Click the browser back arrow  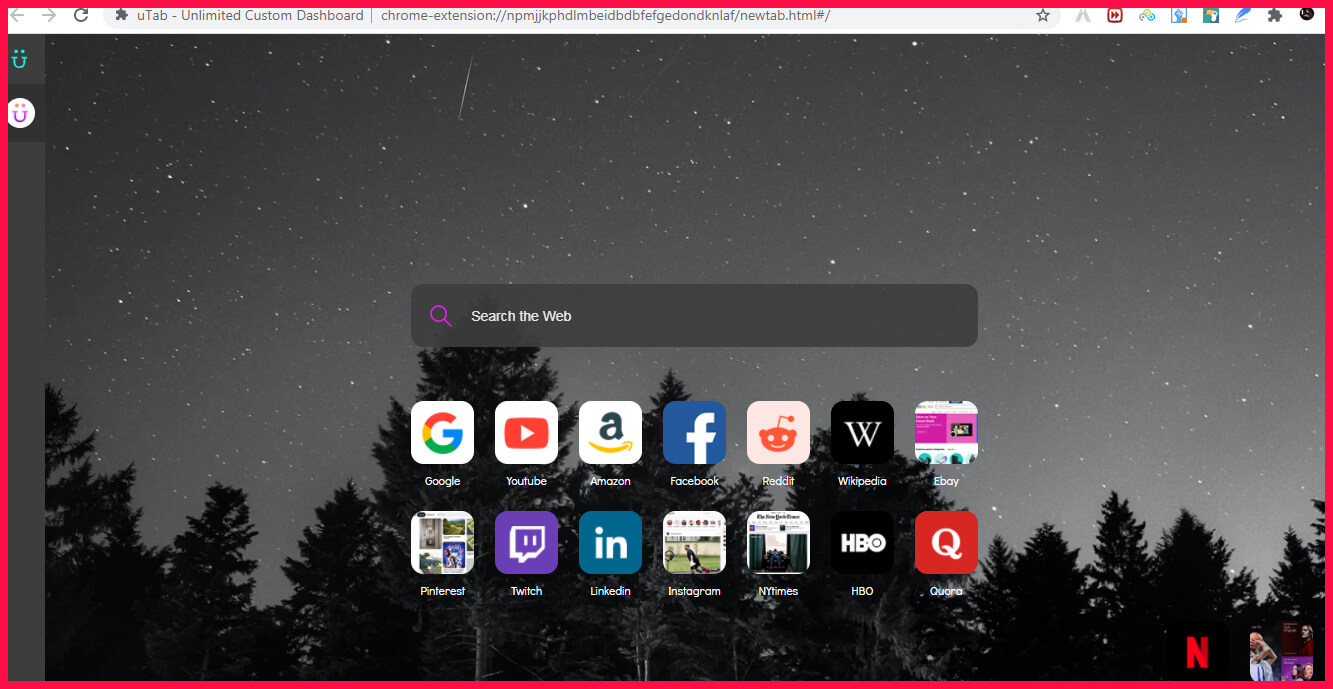tap(17, 15)
